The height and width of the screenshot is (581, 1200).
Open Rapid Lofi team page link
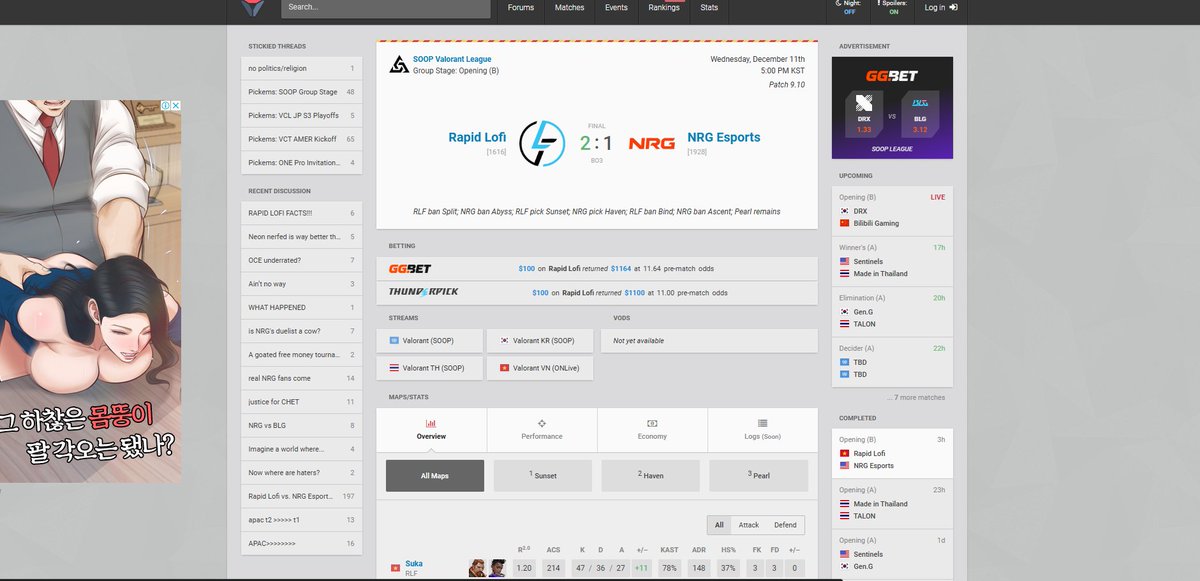(477, 137)
